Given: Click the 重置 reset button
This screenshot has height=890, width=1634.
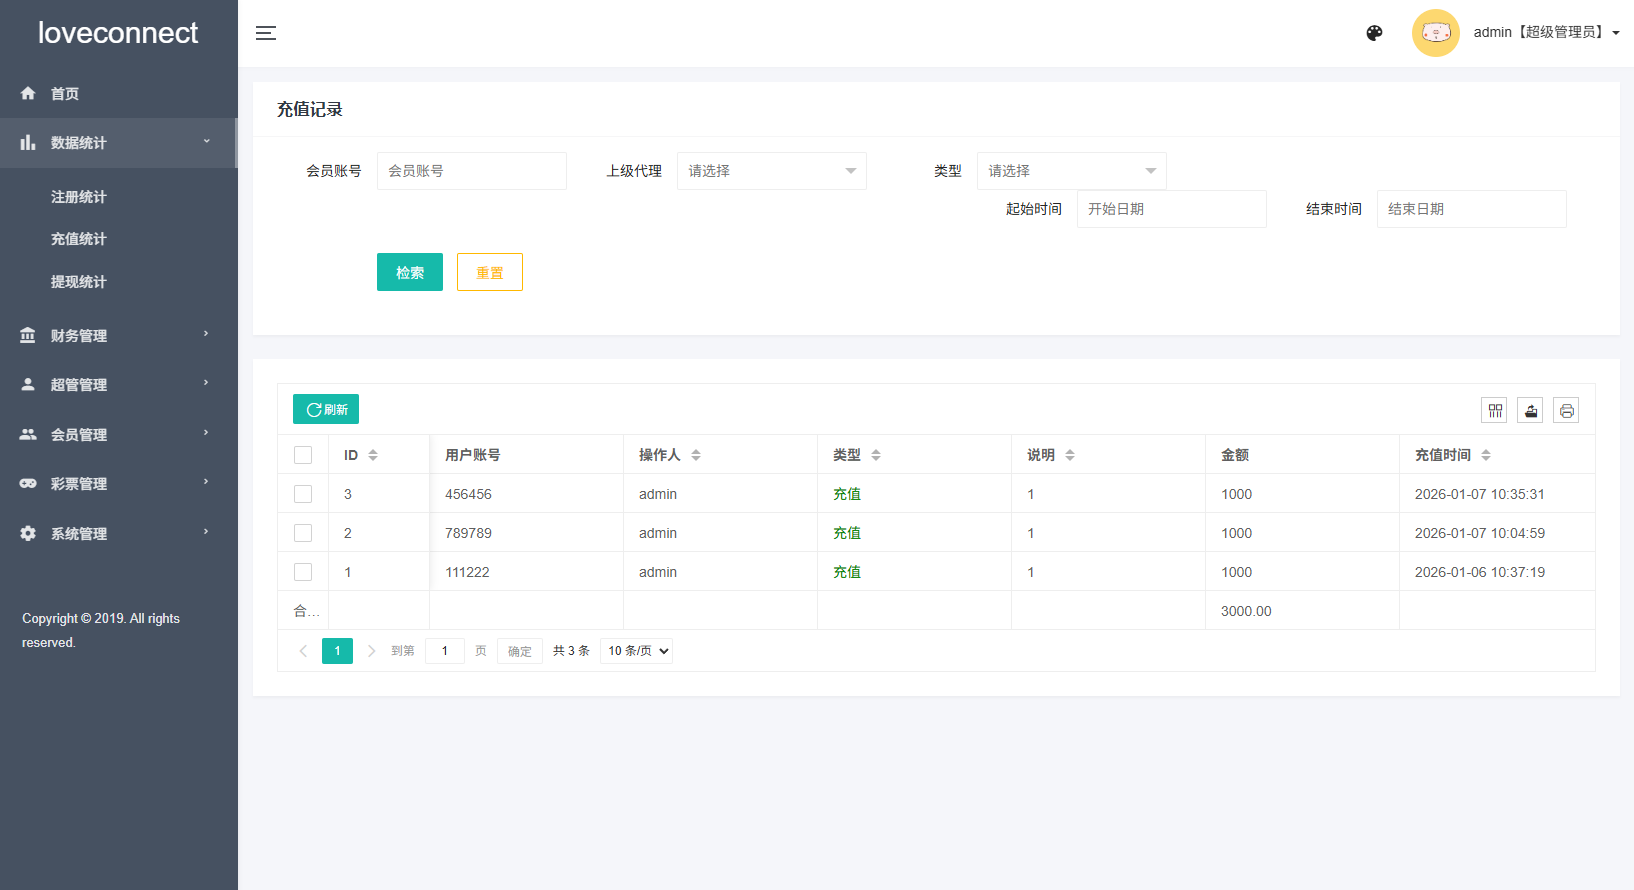Looking at the screenshot, I should point(490,272).
